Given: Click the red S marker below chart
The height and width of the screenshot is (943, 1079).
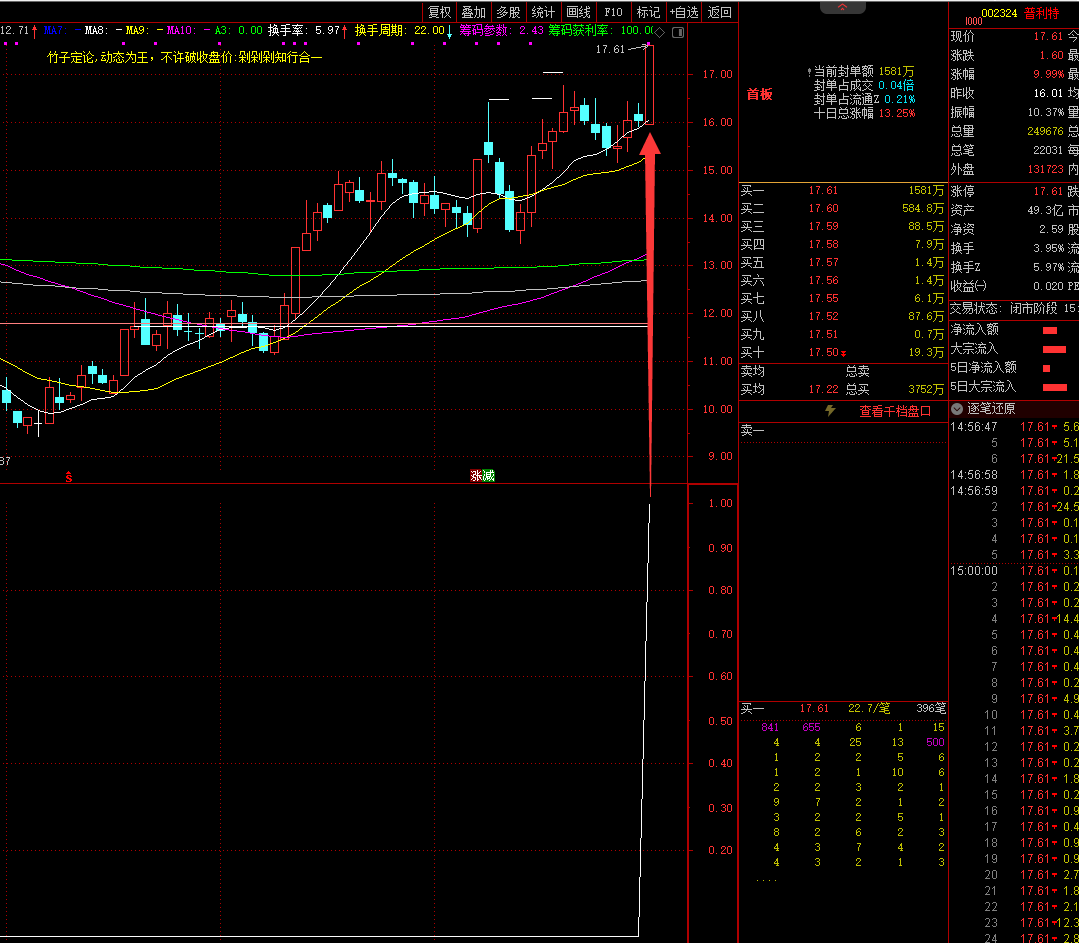Looking at the screenshot, I should (x=69, y=476).
